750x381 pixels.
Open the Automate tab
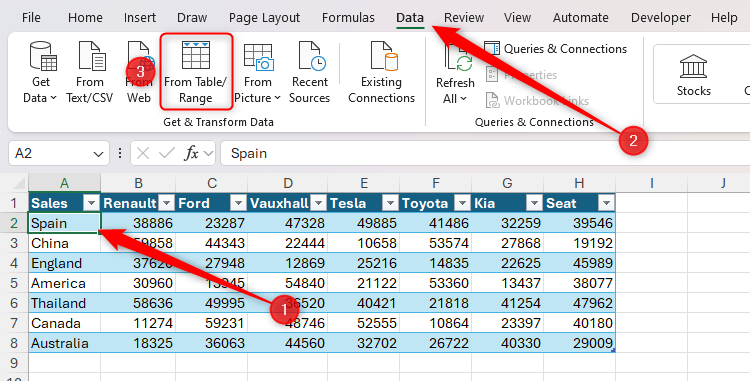click(x=581, y=18)
